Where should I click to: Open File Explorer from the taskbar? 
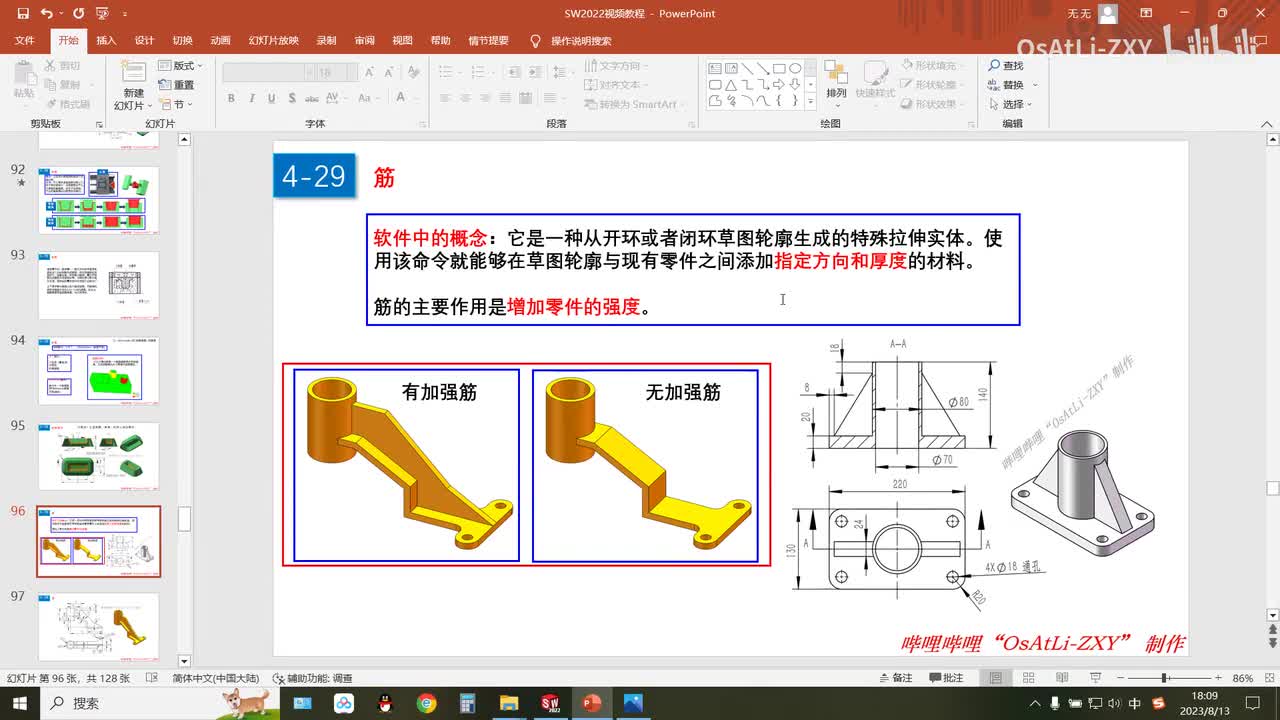tap(508, 703)
